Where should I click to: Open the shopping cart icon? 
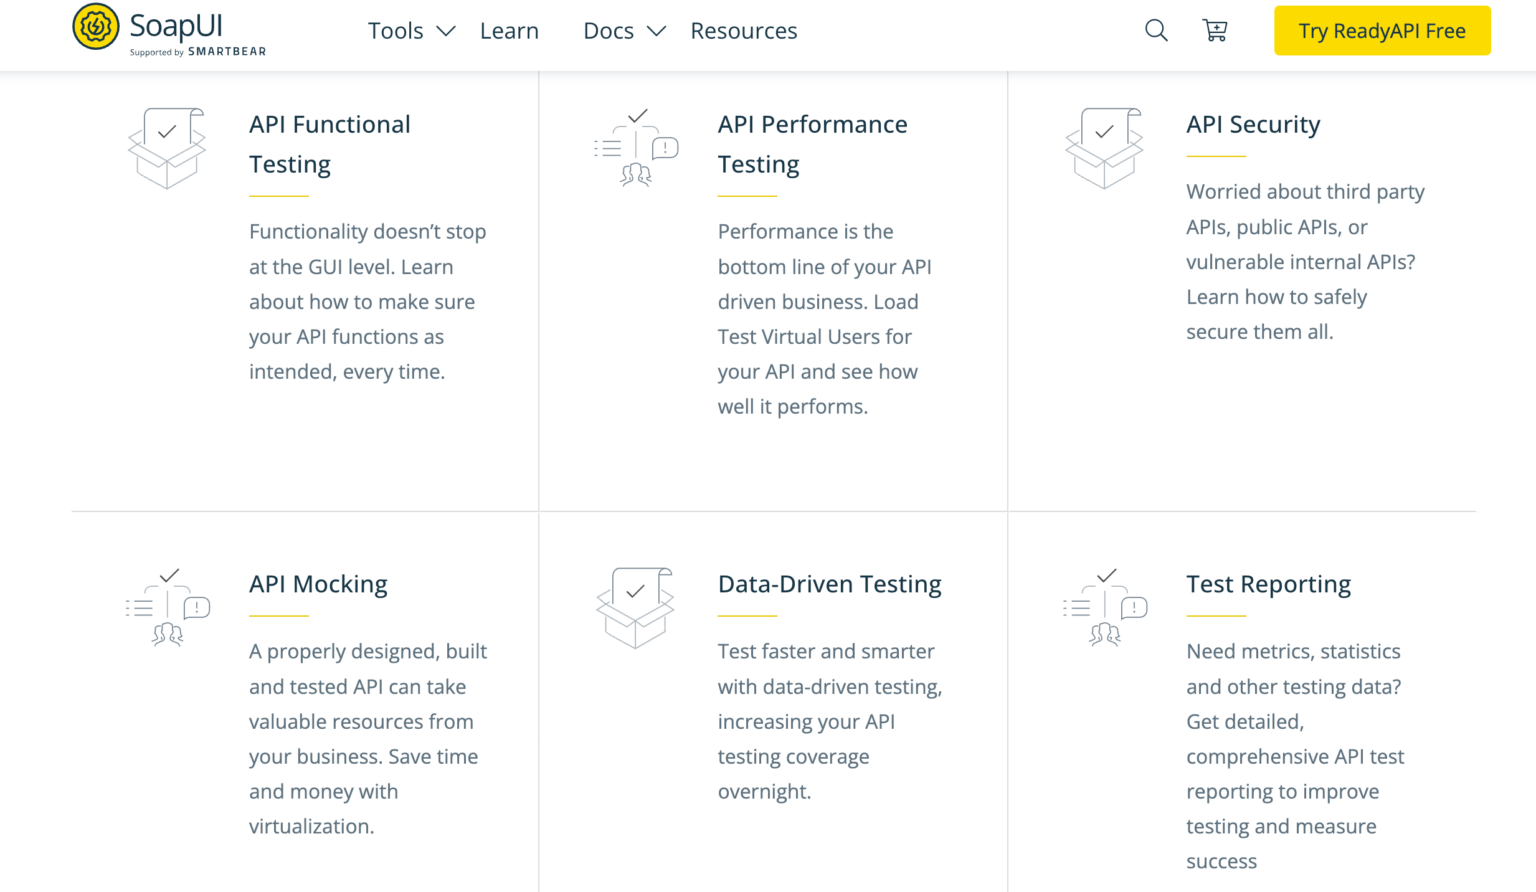pos(1215,30)
